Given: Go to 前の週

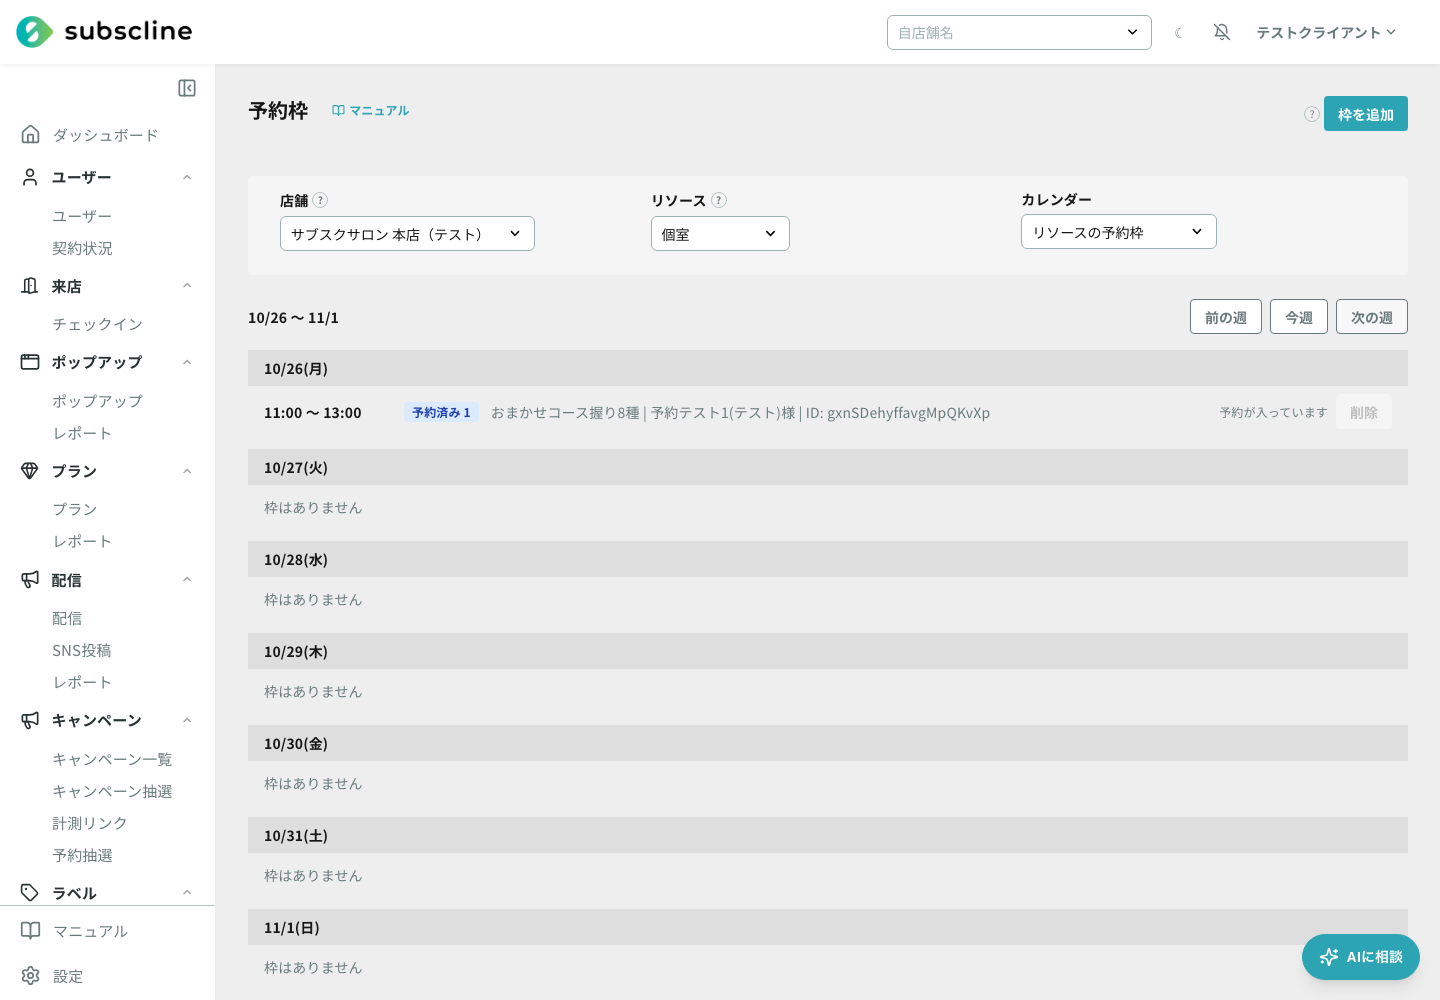Looking at the screenshot, I should pyautogui.click(x=1226, y=317).
